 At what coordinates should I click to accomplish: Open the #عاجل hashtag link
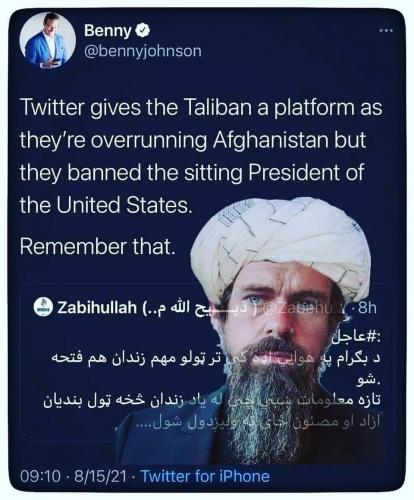pyautogui.click(x=356, y=338)
